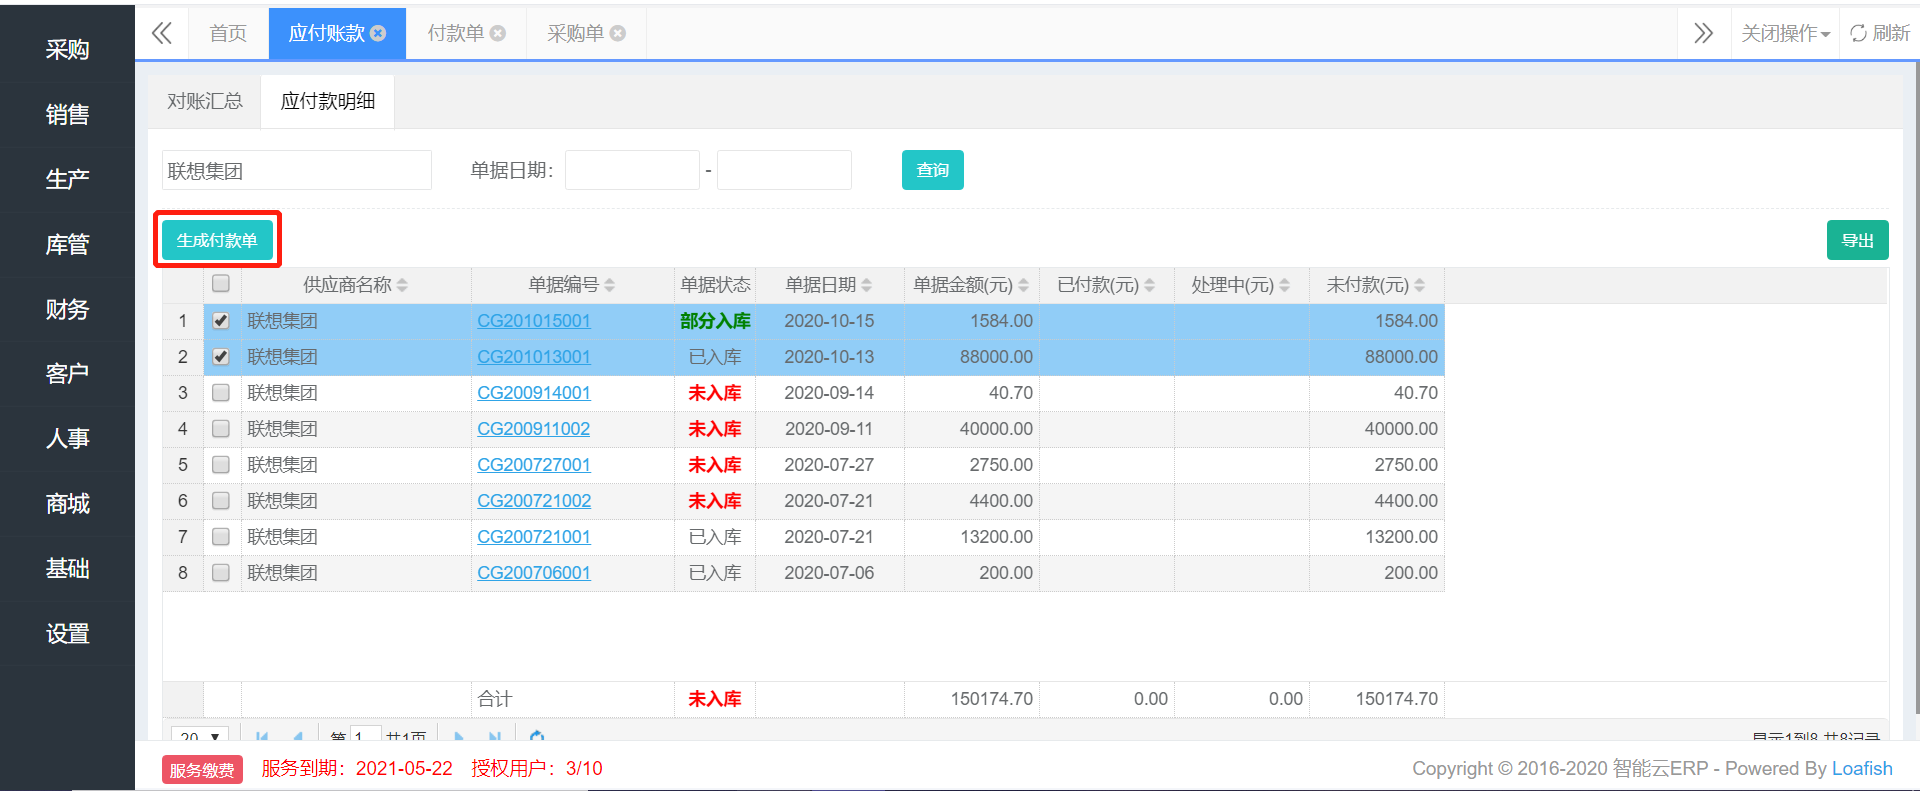
Task: Sort by 未付款(元) using its sort arrows
Action: [1419, 285]
